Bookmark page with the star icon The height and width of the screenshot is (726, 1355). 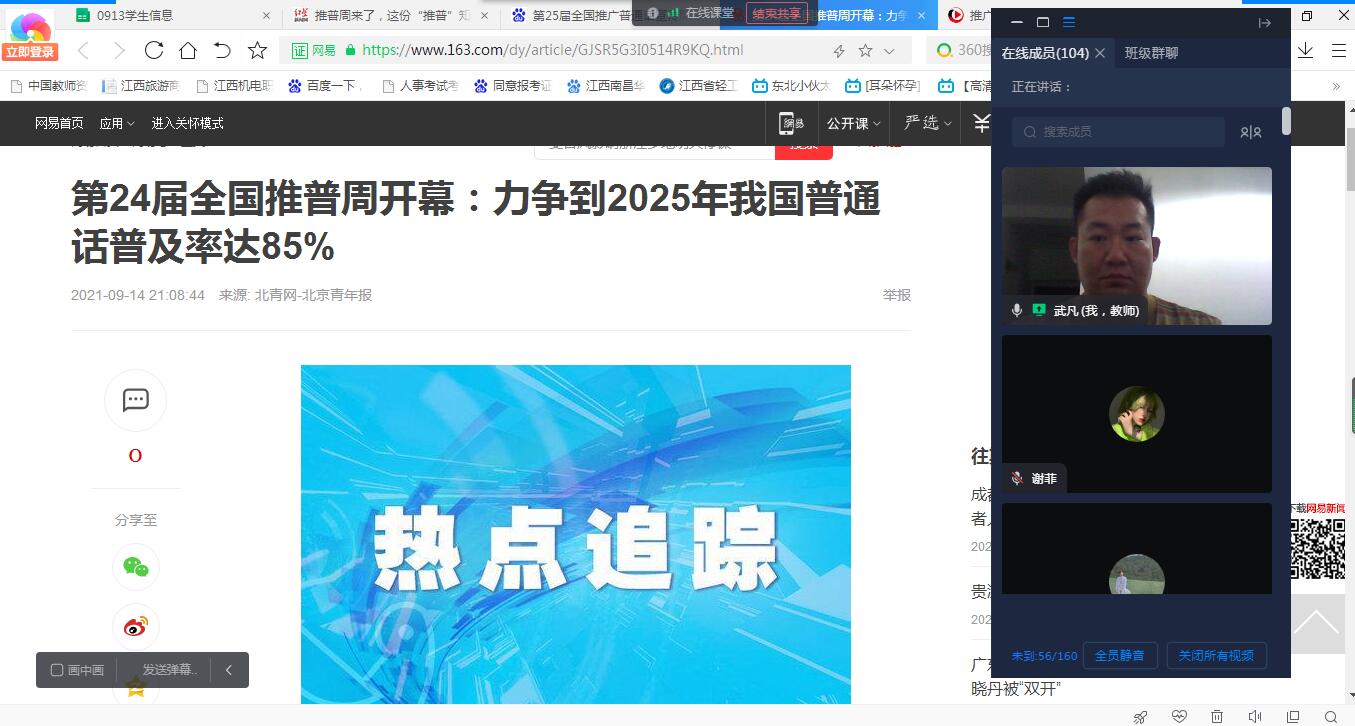point(257,51)
